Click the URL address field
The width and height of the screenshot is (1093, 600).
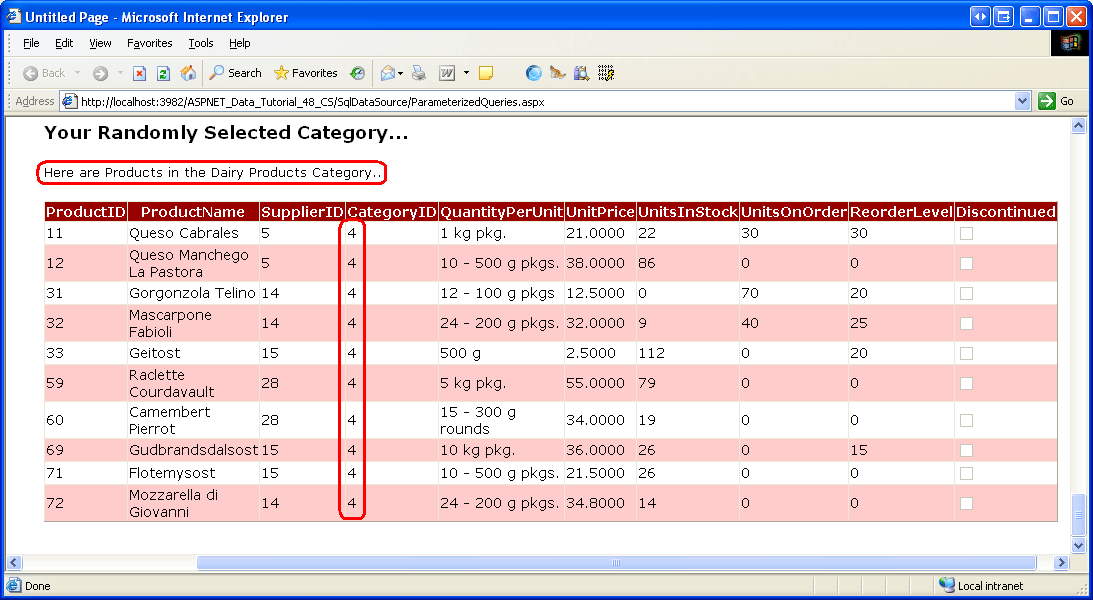point(540,101)
